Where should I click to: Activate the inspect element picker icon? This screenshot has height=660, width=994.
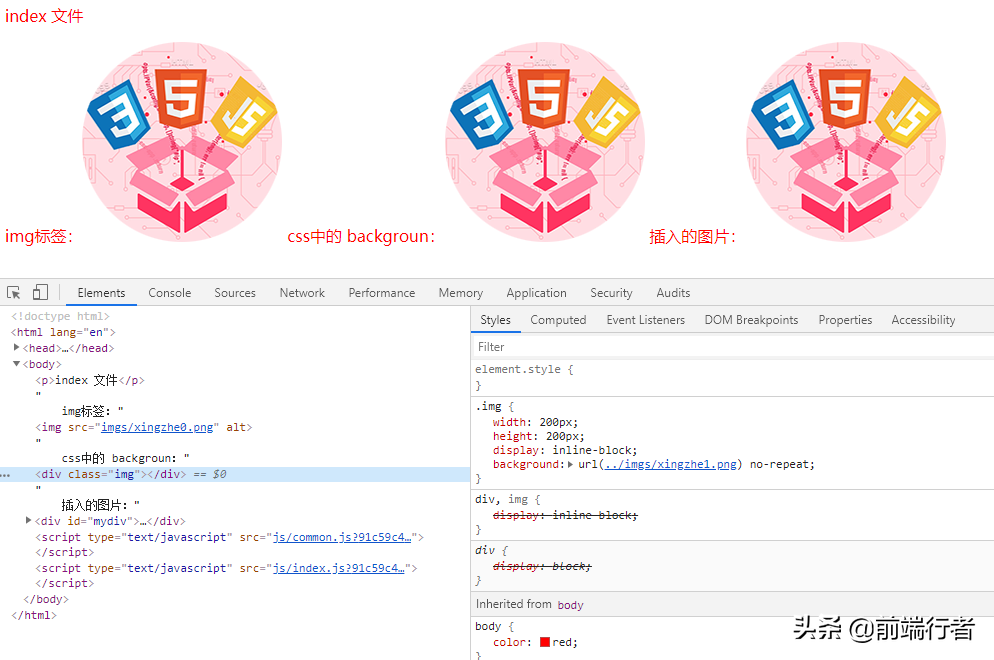pyautogui.click(x=14, y=292)
